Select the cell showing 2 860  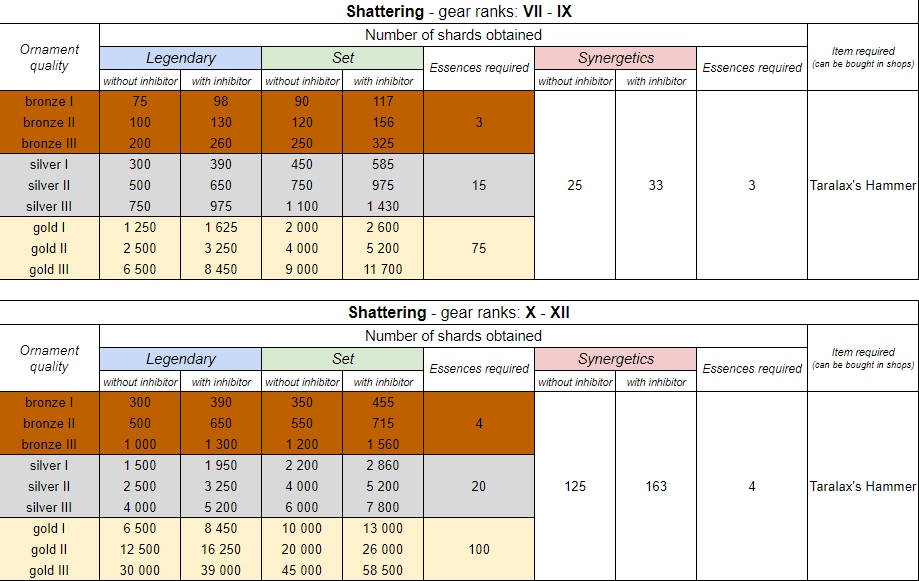[383, 466]
